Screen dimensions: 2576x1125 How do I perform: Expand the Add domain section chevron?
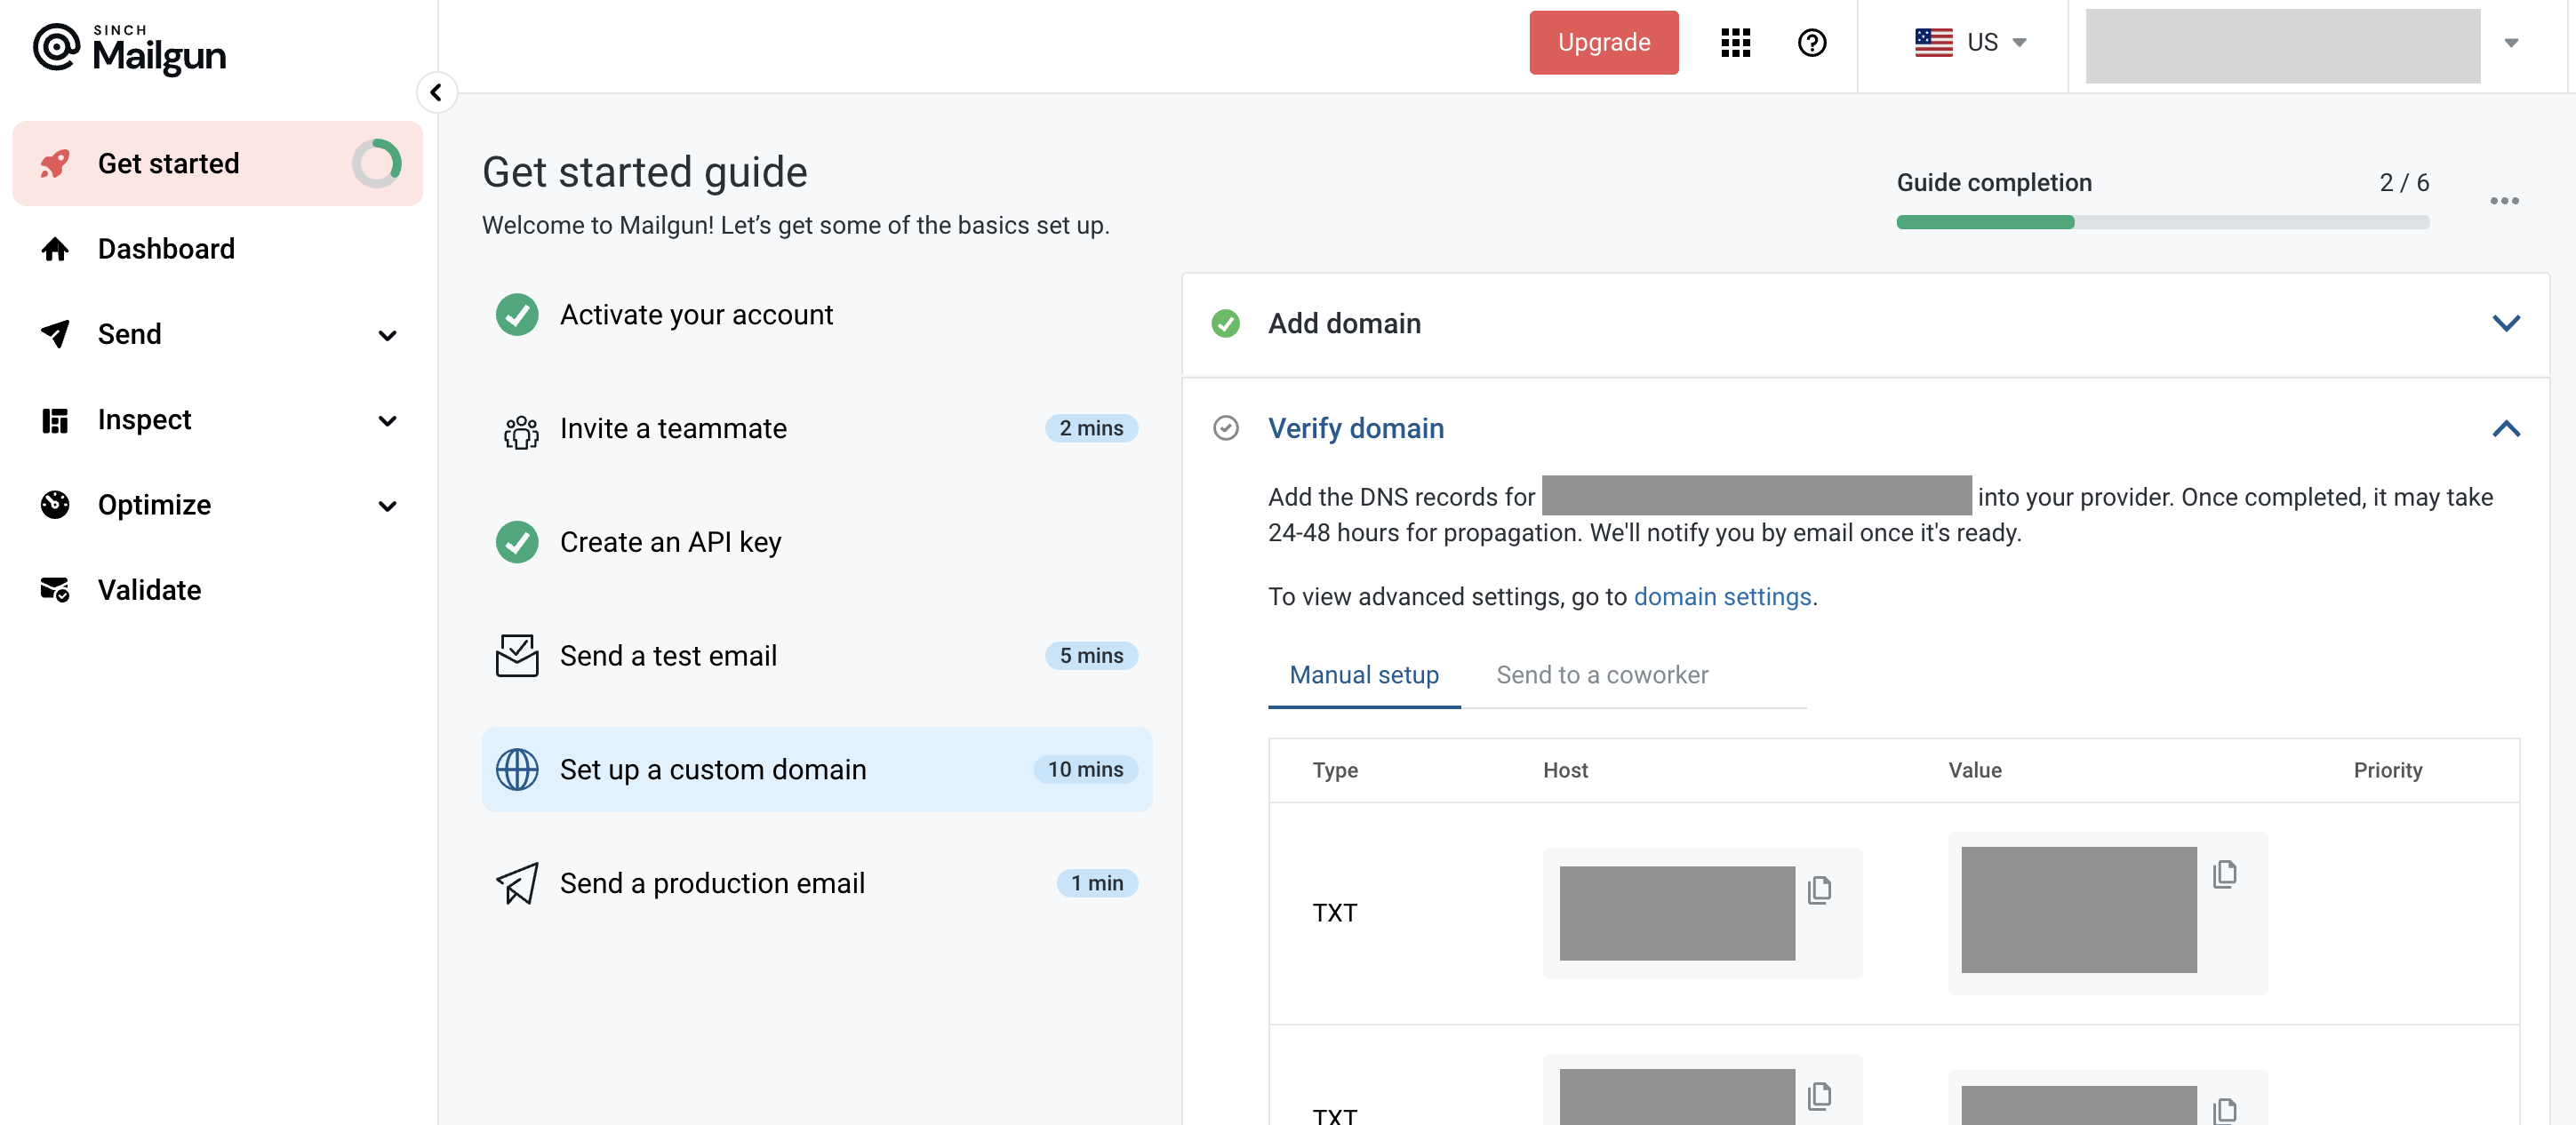[x=2505, y=323]
